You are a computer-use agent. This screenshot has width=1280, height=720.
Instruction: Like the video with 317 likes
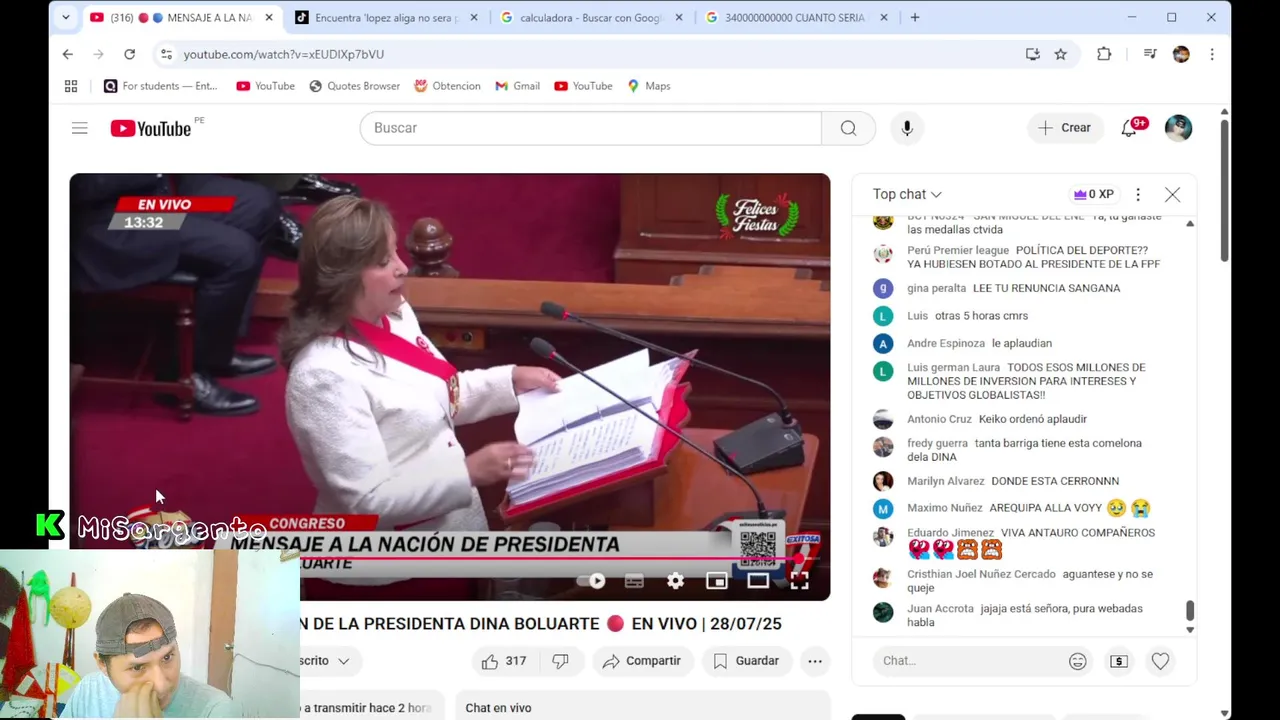click(504, 661)
